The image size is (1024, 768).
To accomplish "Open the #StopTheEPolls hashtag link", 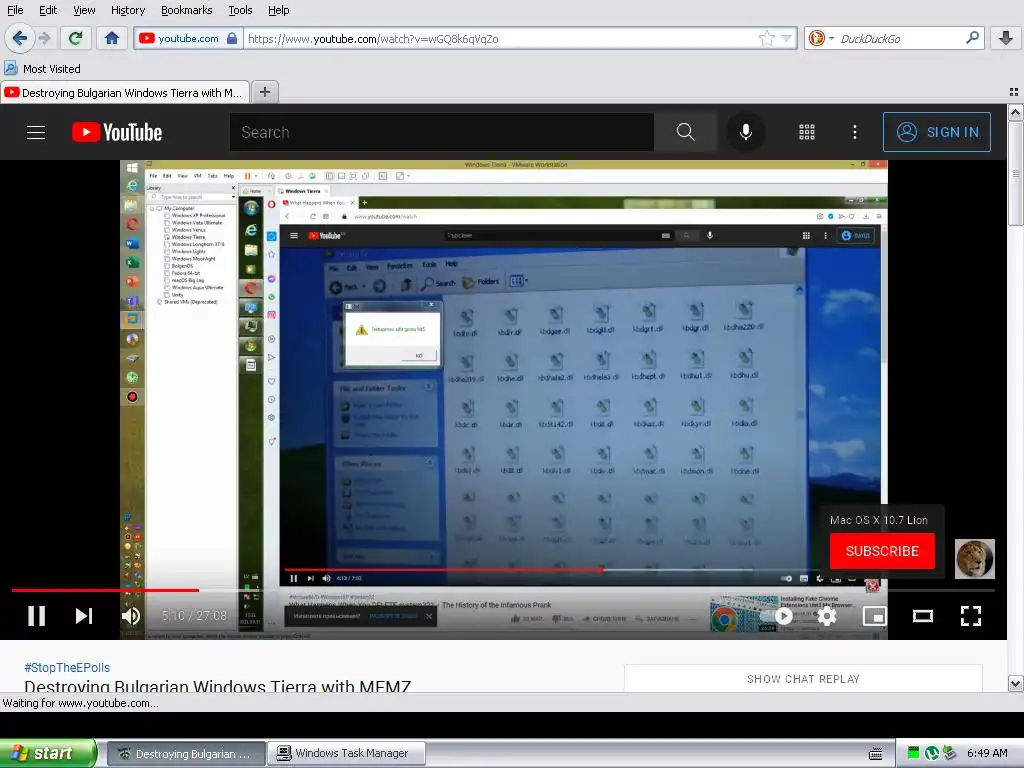I will click(x=67, y=667).
